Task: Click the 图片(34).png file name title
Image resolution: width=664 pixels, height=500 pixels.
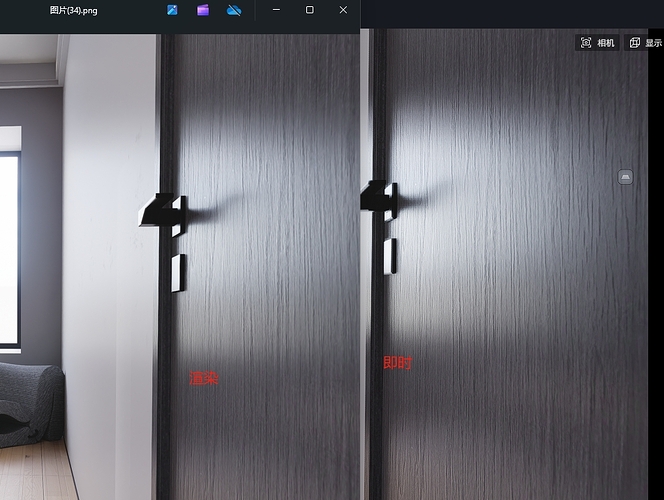Action: point(73,10)
